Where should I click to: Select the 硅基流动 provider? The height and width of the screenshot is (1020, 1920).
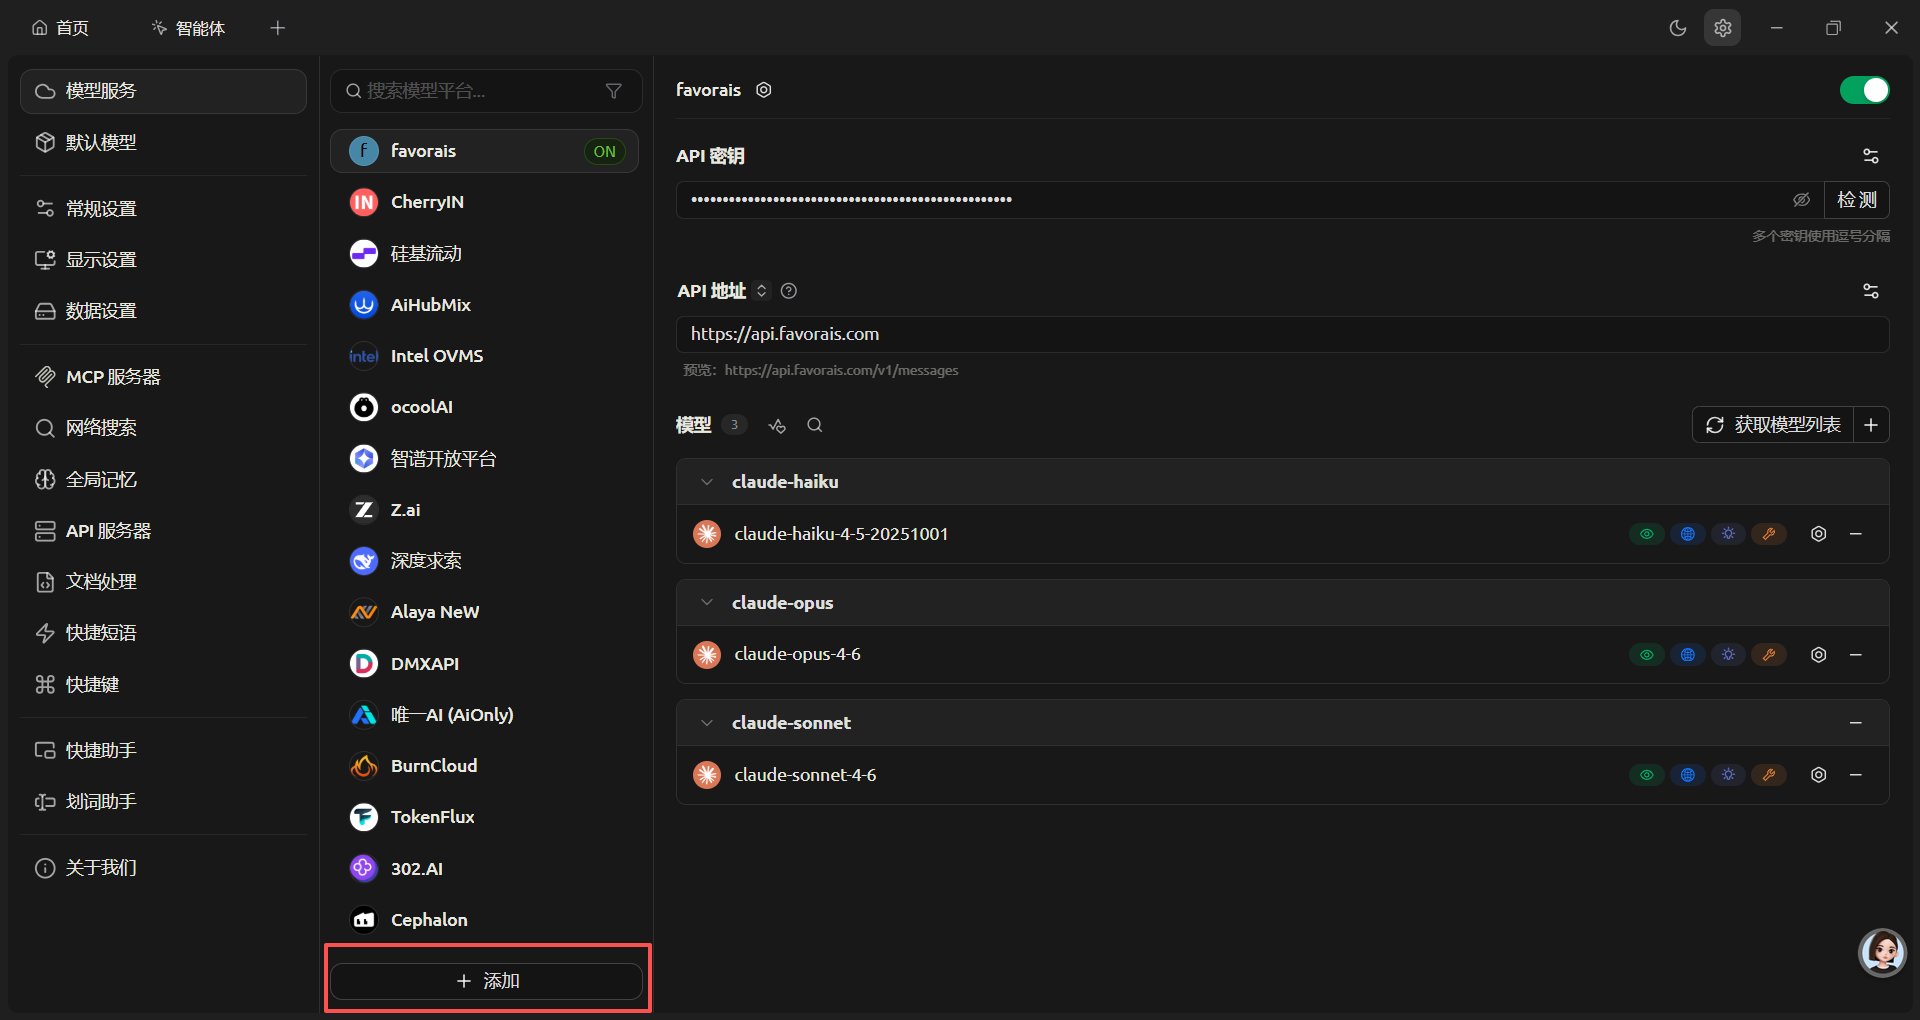point(485,254)
